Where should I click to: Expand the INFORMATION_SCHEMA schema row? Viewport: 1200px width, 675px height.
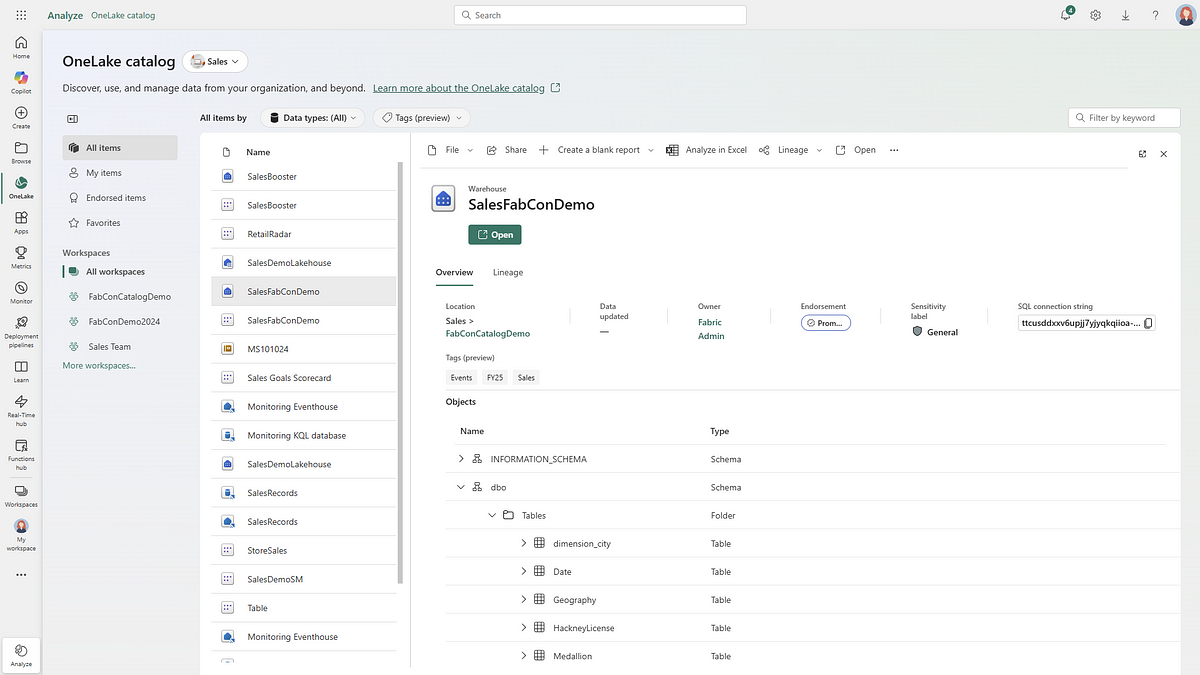pyautogui.click(x=461, y=459)
